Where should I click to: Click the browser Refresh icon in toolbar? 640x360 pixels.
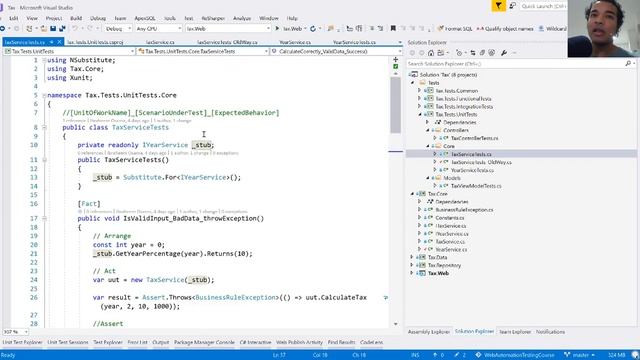(313, 29)
